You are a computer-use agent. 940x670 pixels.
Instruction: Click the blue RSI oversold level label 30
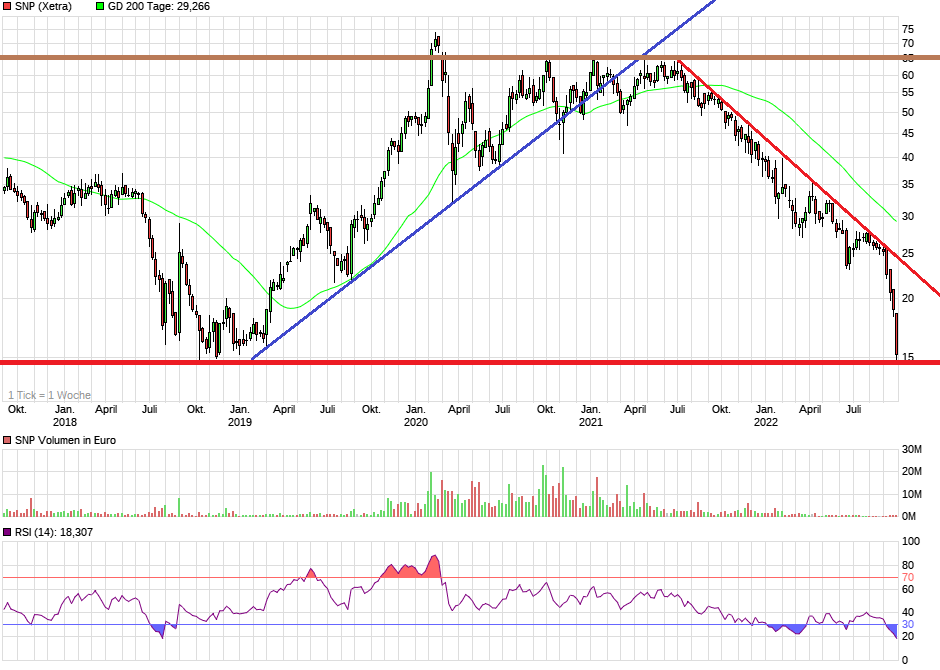[908, 624]
